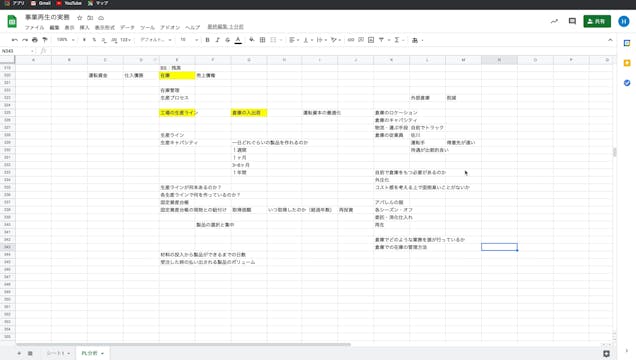Print the spreadsheet
Viewport: 636px width, 360px height.
[x=35, y=40]
